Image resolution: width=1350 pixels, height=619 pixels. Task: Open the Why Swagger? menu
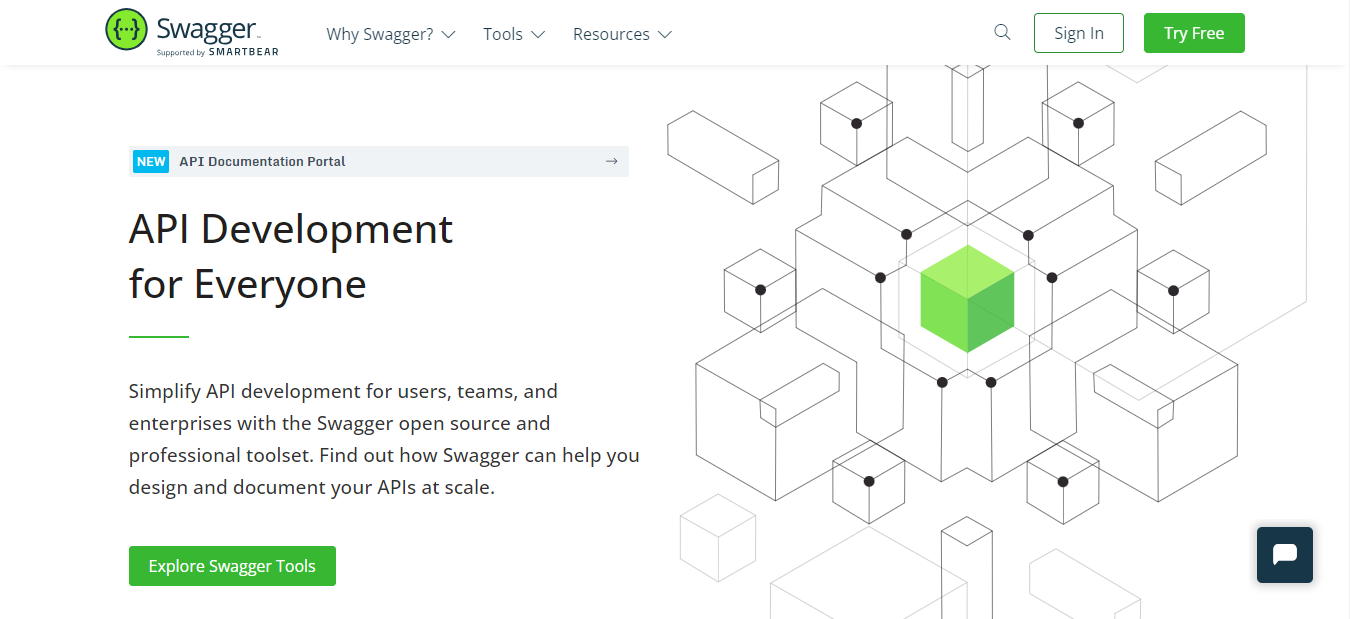click(x=382, y=34)
